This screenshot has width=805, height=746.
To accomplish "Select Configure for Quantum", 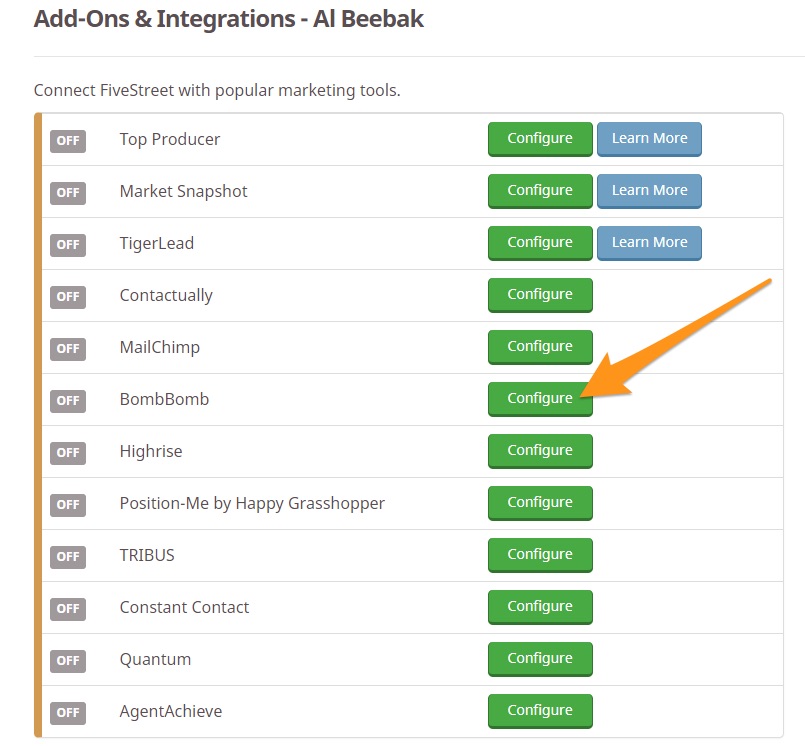I will pos(540,658).
